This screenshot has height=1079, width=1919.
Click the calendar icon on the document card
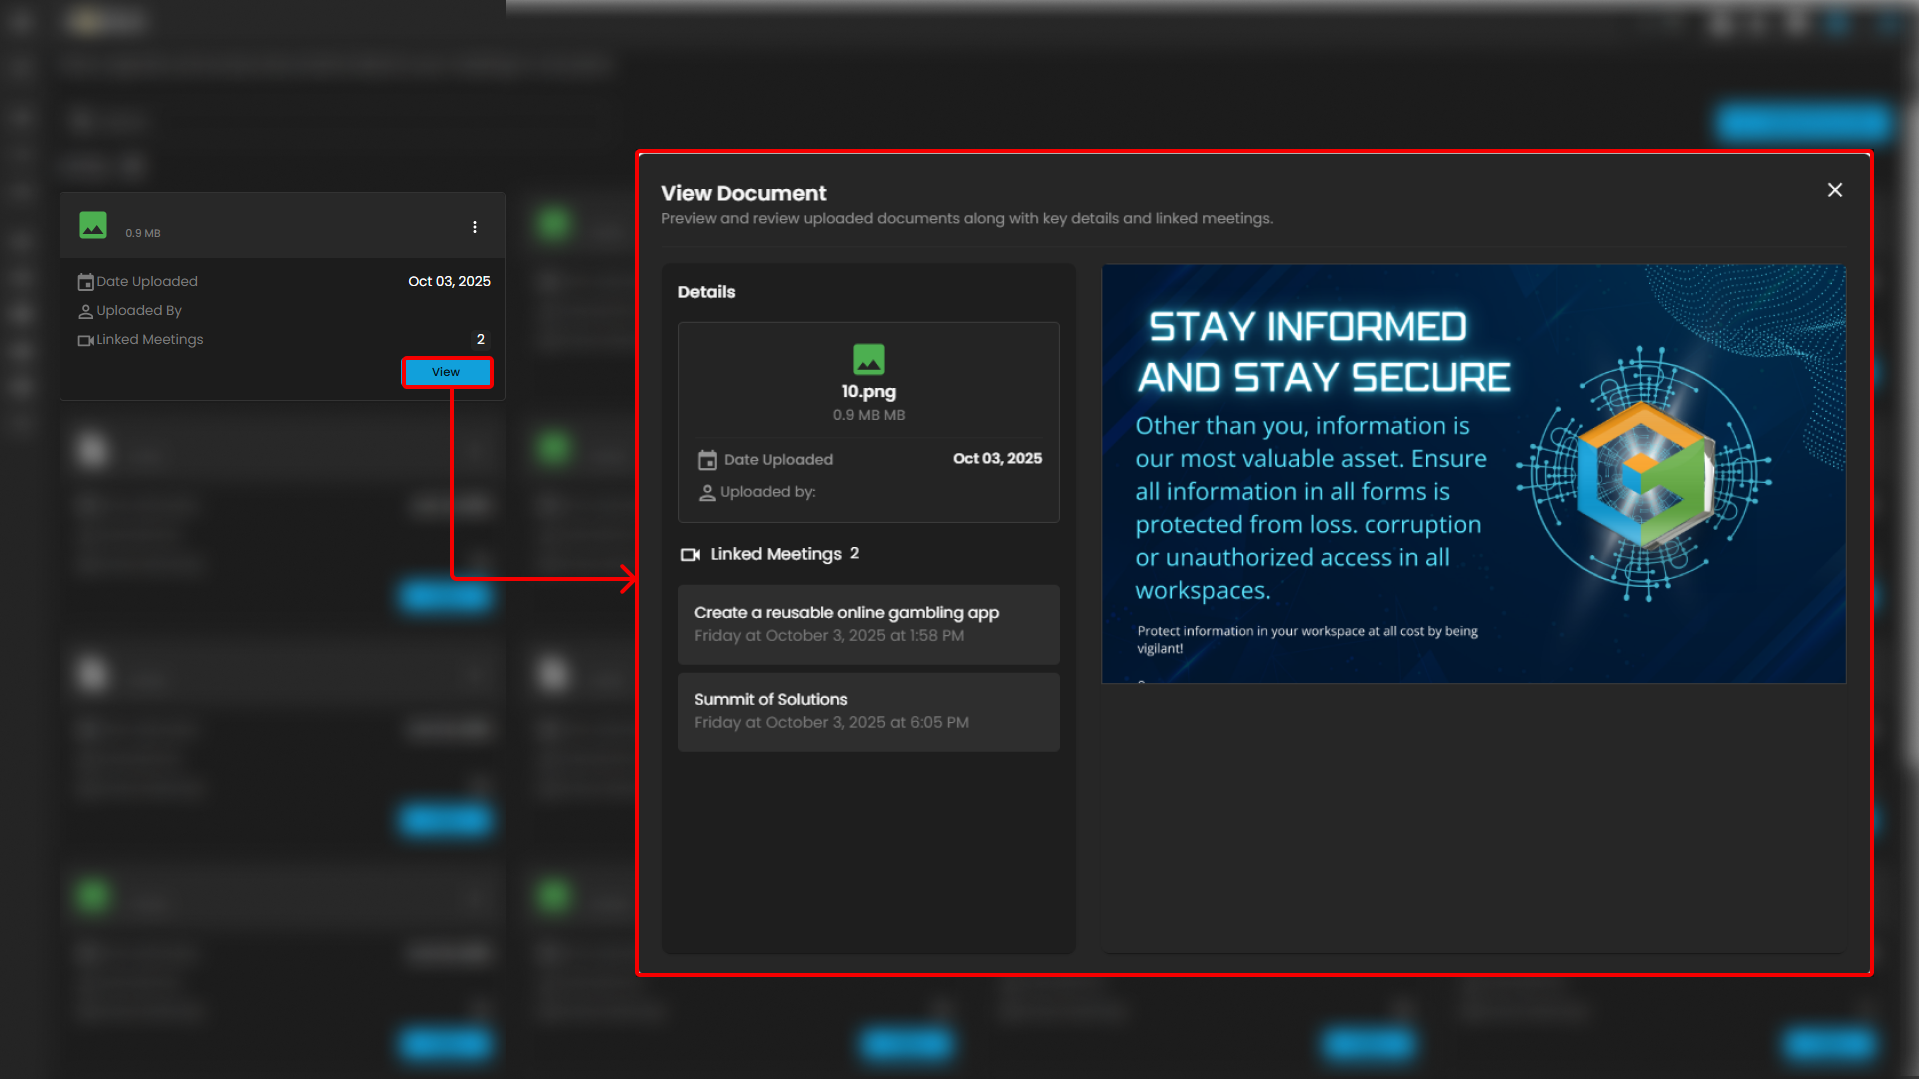(x=85, y=282)
